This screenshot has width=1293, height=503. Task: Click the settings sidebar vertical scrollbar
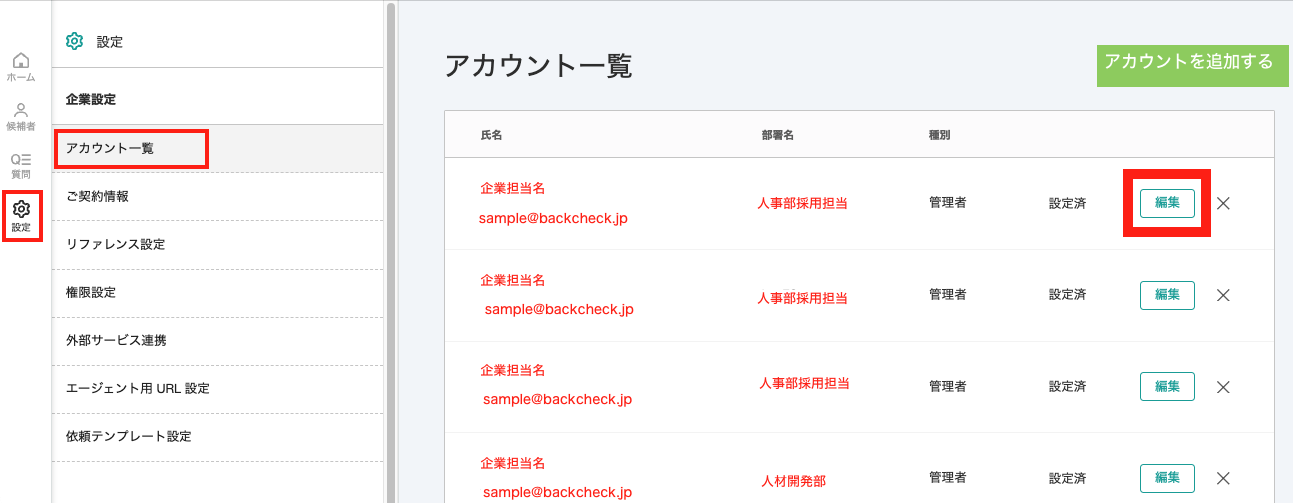391,252
